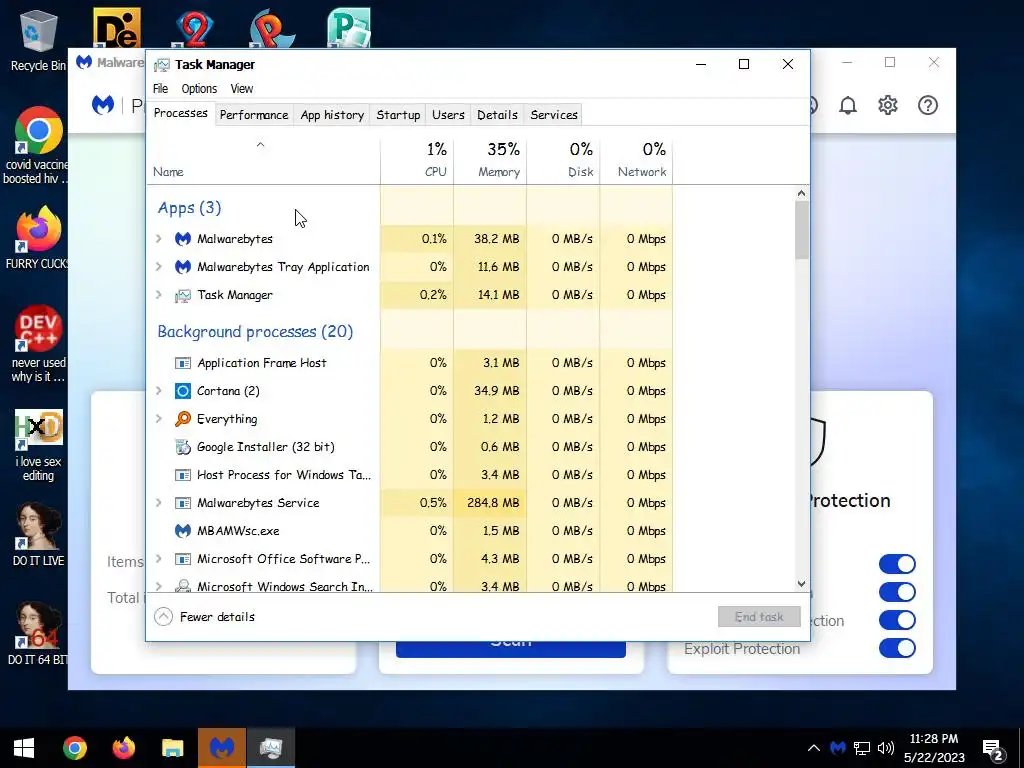Open the action center notifications icon

coord(993,749)
